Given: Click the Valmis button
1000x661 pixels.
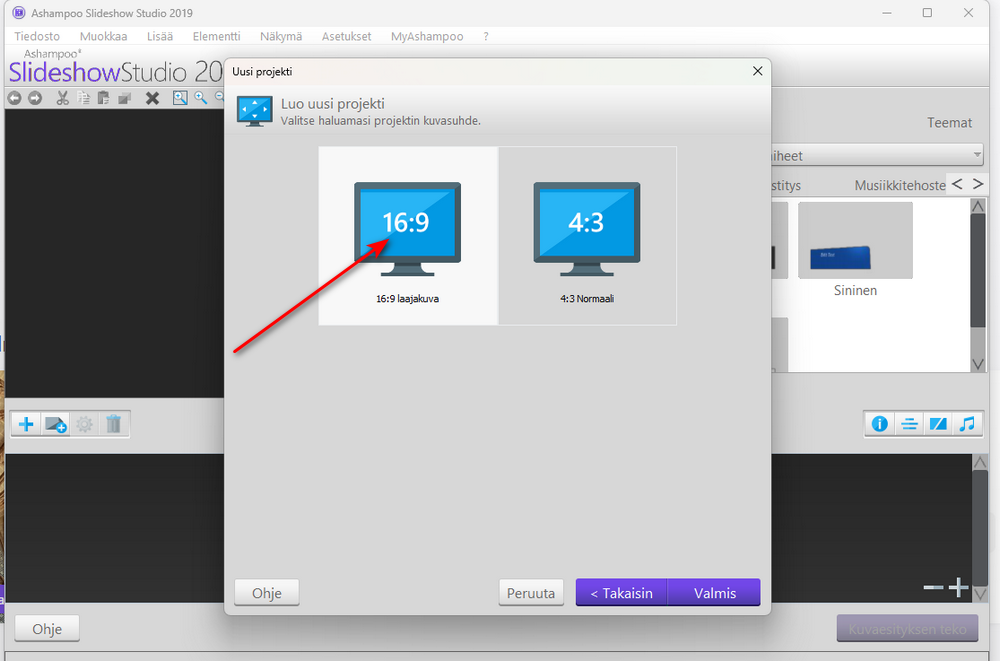Looking at the screenshot, I should click(714, 593).
